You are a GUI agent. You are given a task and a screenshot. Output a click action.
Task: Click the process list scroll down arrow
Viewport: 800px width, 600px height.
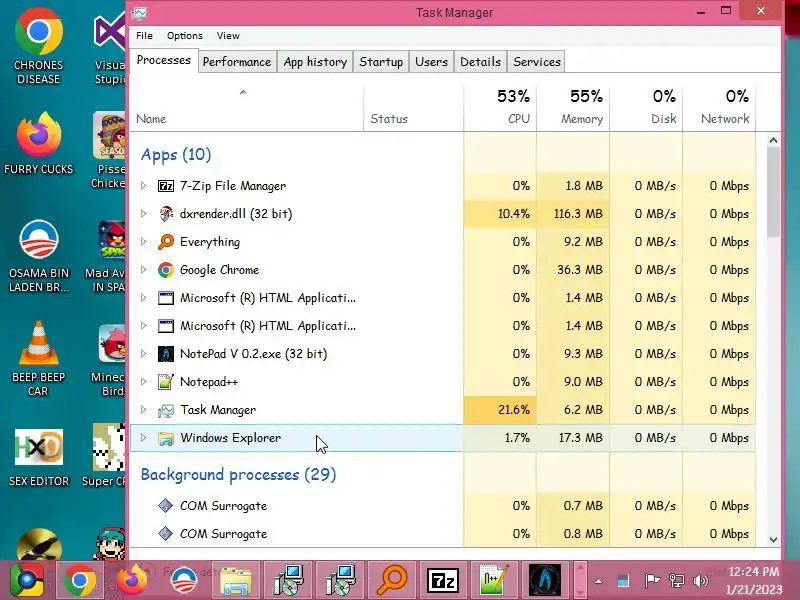(x=773, y=539)
